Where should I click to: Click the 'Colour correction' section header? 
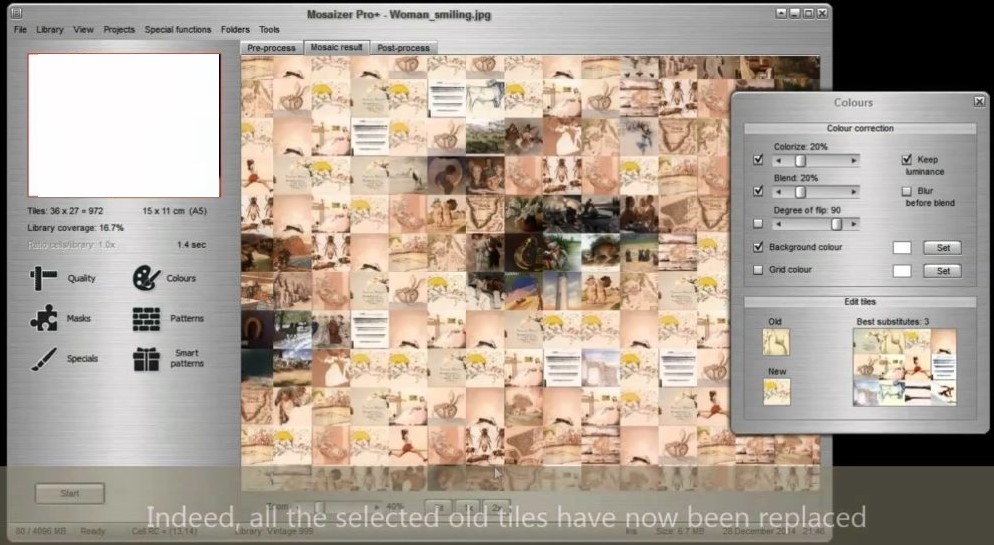point(860,128)
